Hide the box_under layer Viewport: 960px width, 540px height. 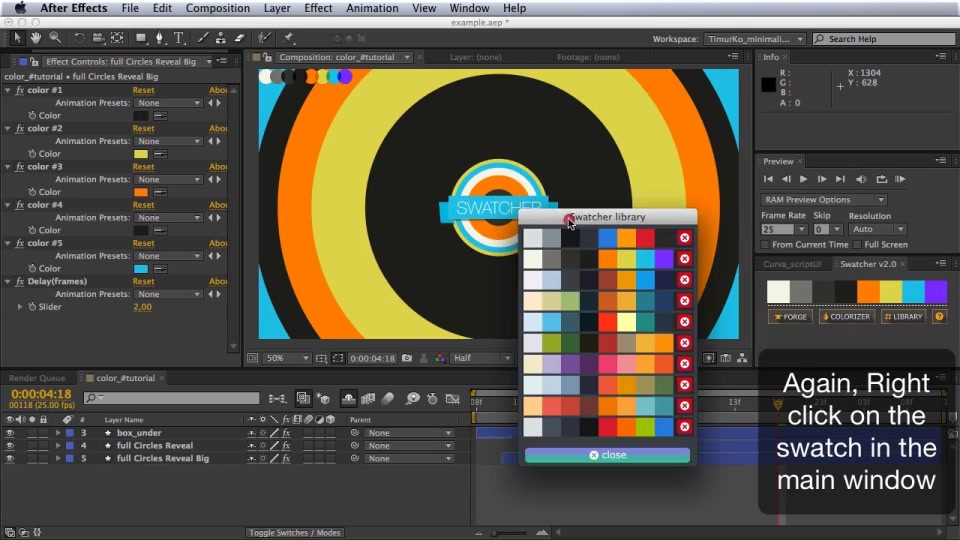10,433
